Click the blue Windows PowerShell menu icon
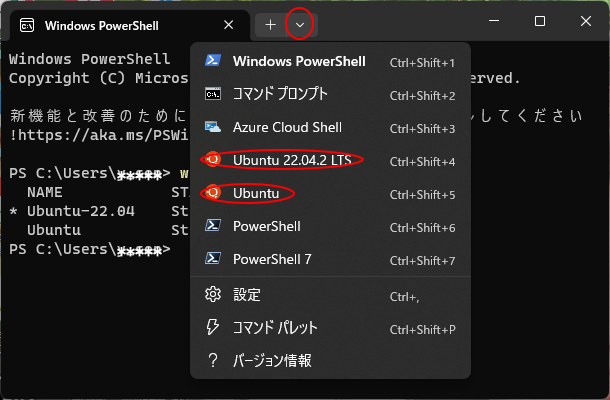The width and height of the screenshot is (610, 400). [213, 60]
